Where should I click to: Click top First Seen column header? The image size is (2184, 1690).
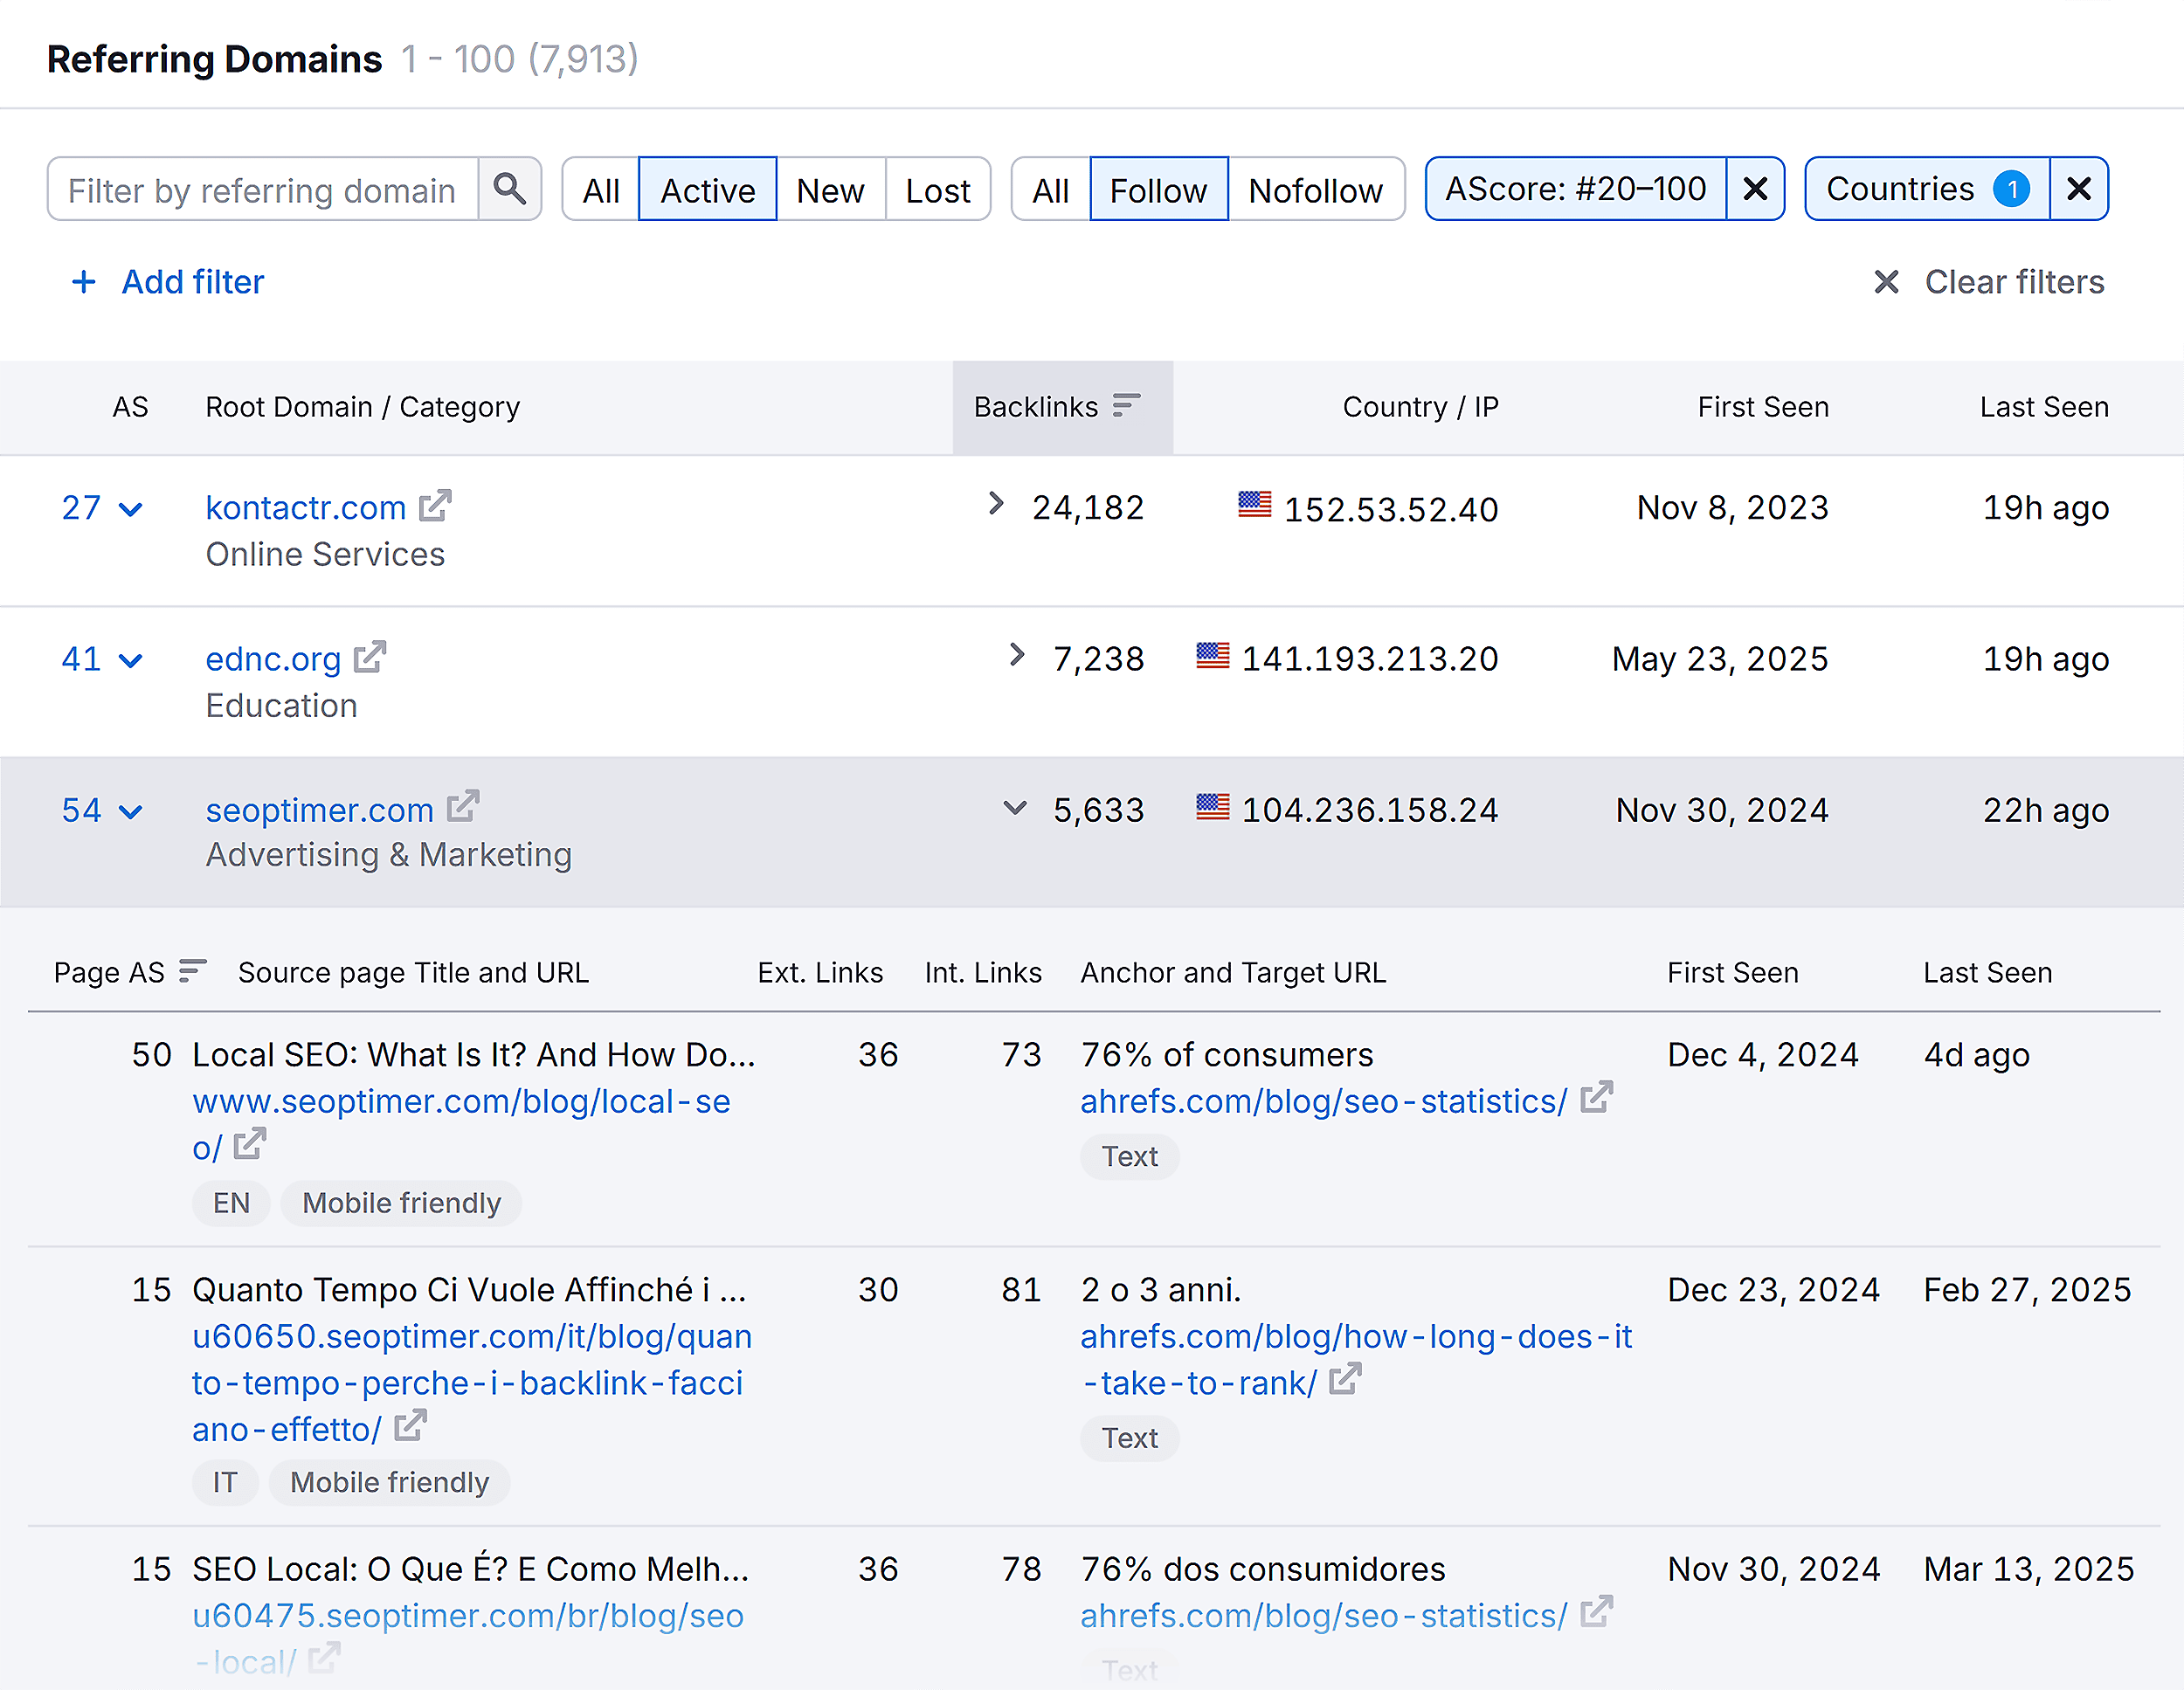[1763, 407]
